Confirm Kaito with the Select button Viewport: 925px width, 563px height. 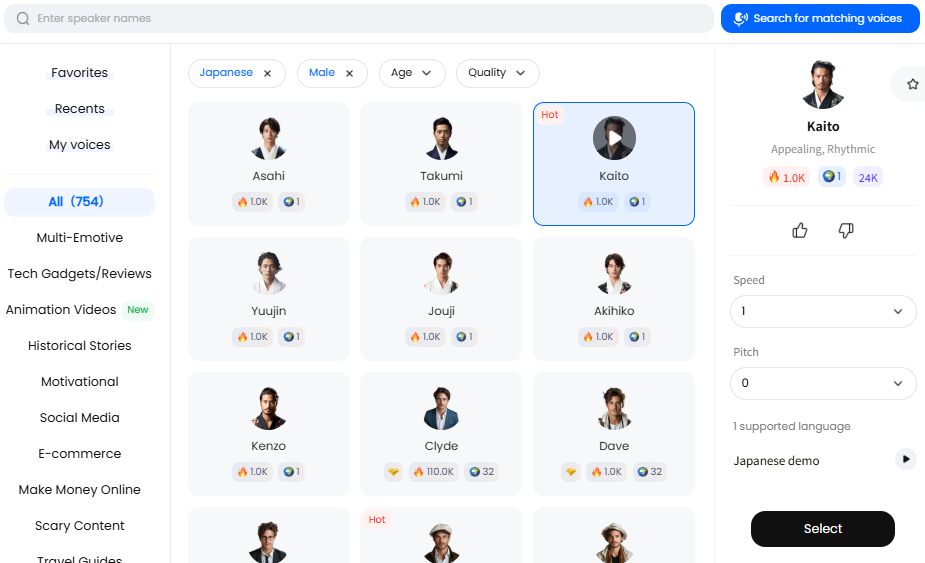pyautogui.click(x=822, y=529)
